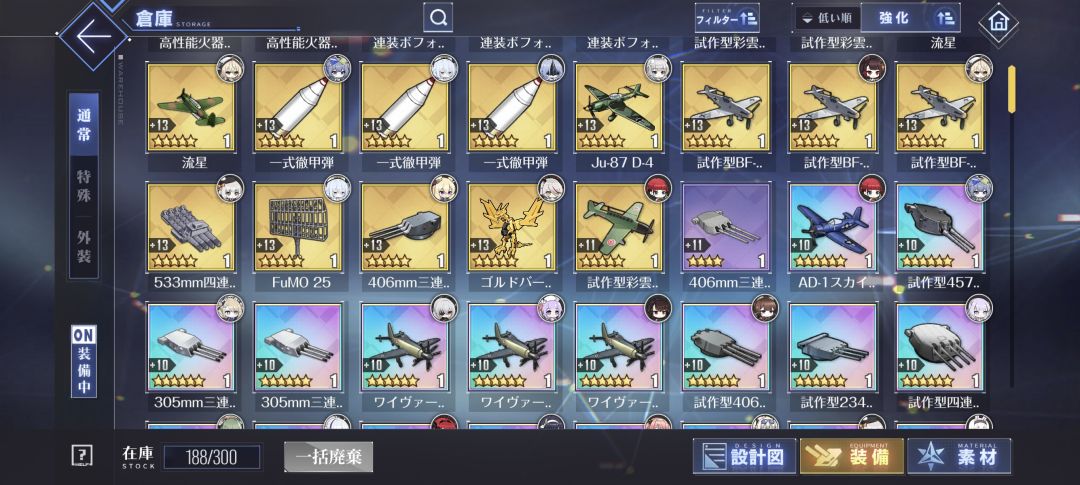
Task: Open the フィルター filter options
Action: pos(727,19)
